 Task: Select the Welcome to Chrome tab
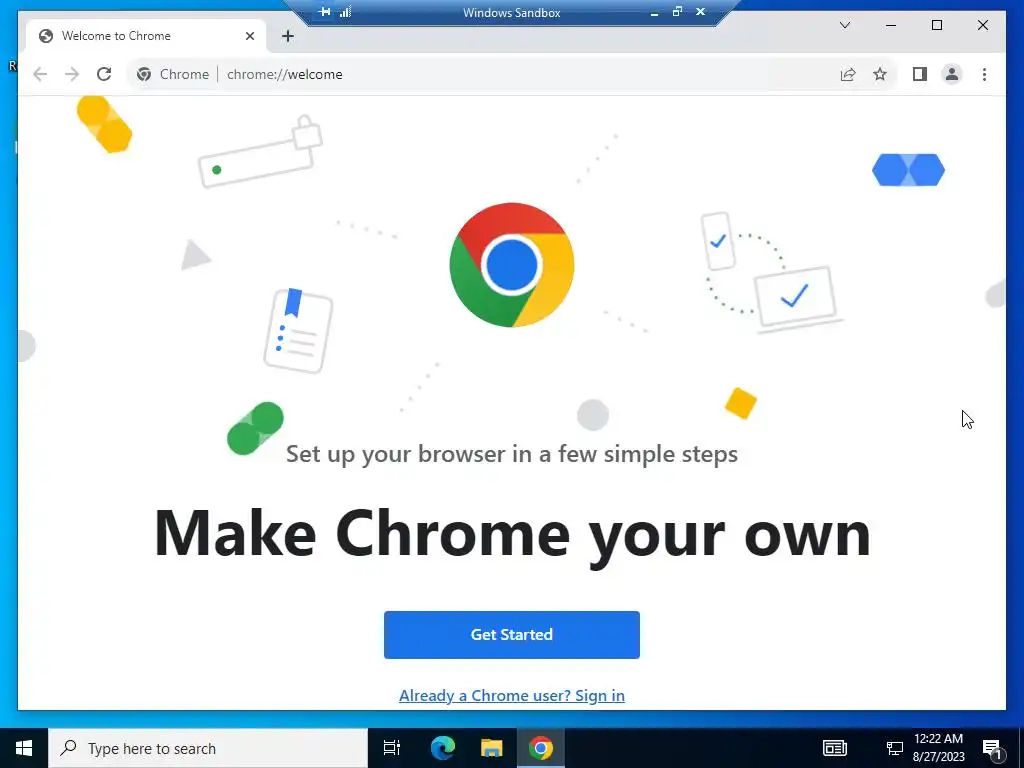[x=146, y=36]
